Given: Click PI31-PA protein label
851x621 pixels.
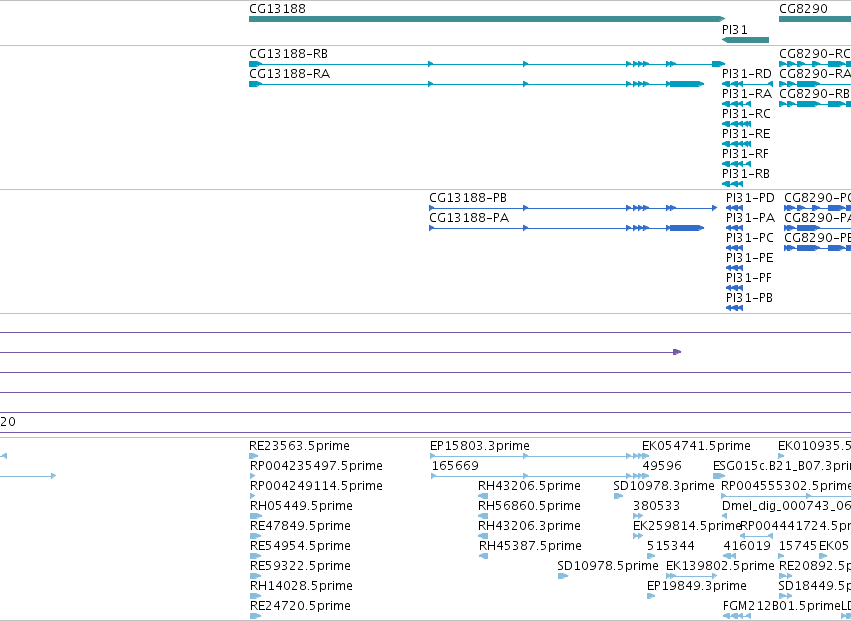Looking at the screenshot, I should point(750,218).
